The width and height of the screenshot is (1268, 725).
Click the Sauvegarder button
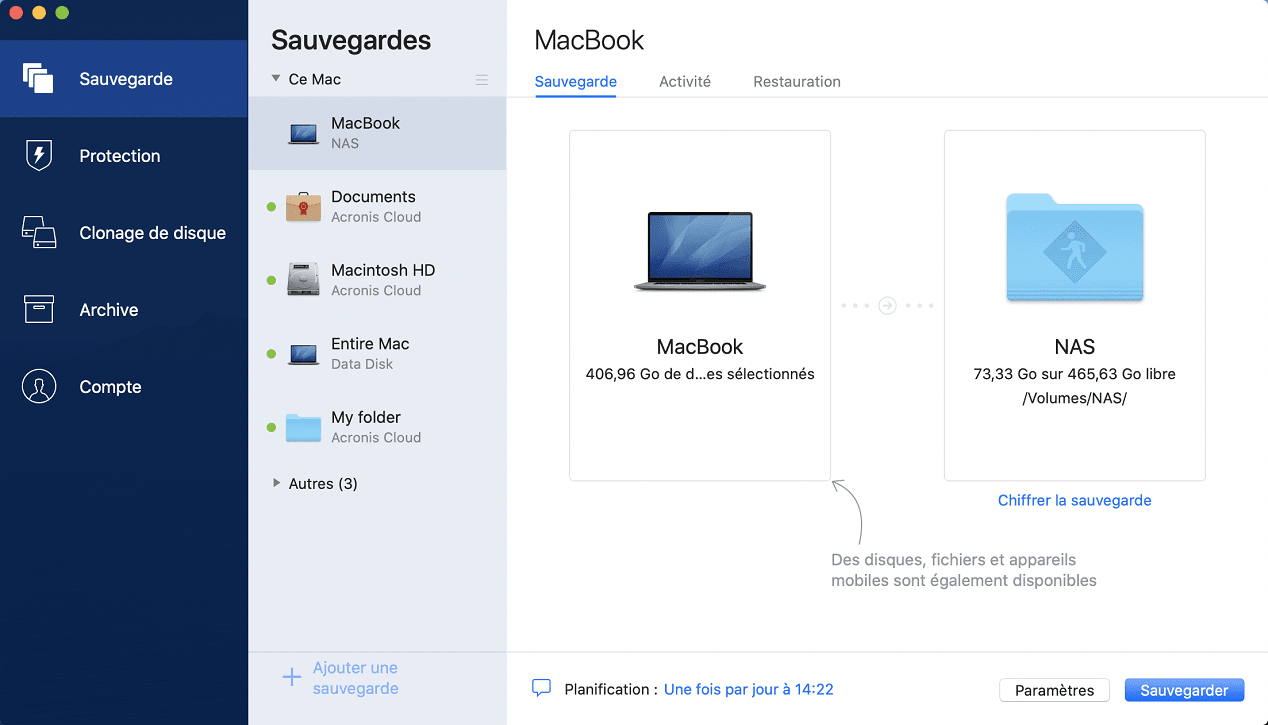tap(1184, 690)
